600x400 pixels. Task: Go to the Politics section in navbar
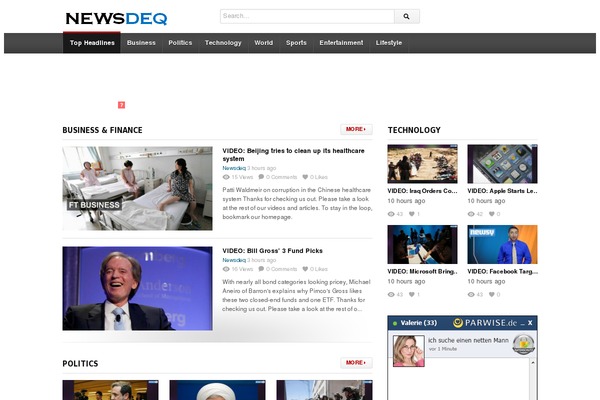click(180, 43)
